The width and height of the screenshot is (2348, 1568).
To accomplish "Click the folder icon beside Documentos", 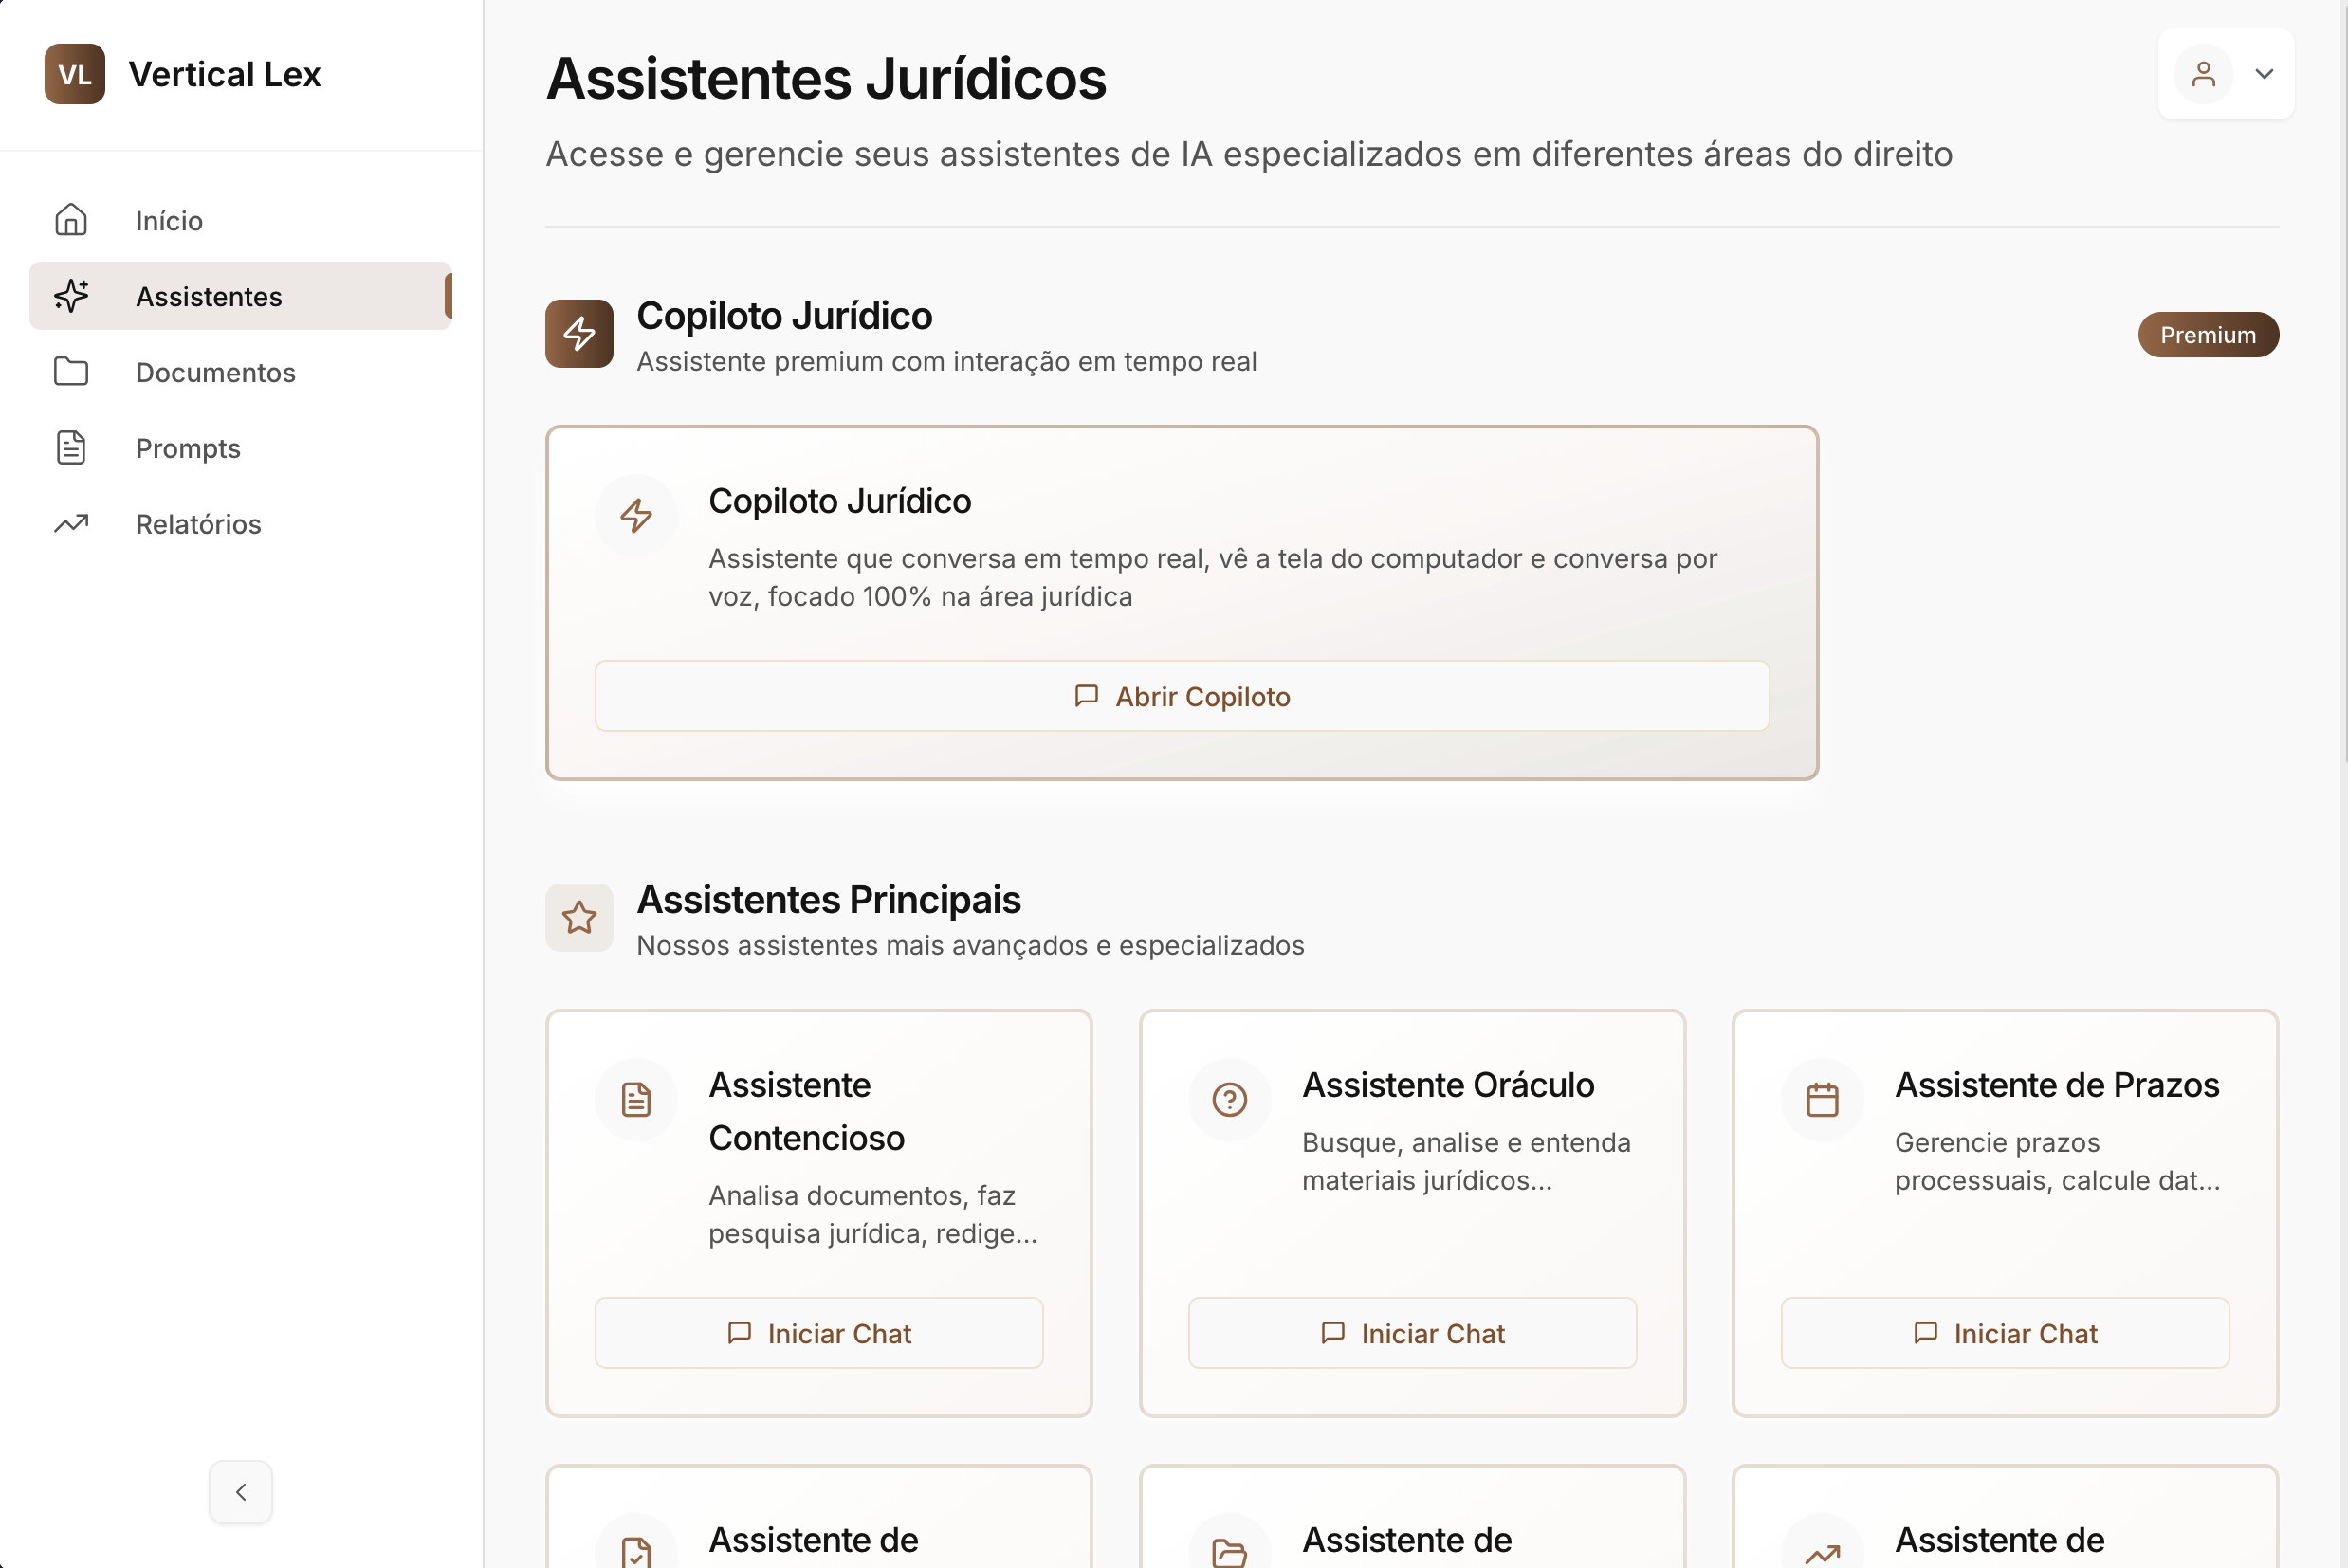I will [x=71, y=372].
